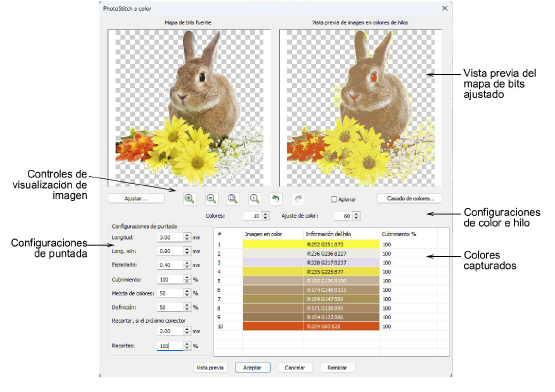Image resolution: width=555 pixels, height=392 pixels.
Task: Open Casado de colores... button
Action: pyautogui.click(x=410, y=198)
